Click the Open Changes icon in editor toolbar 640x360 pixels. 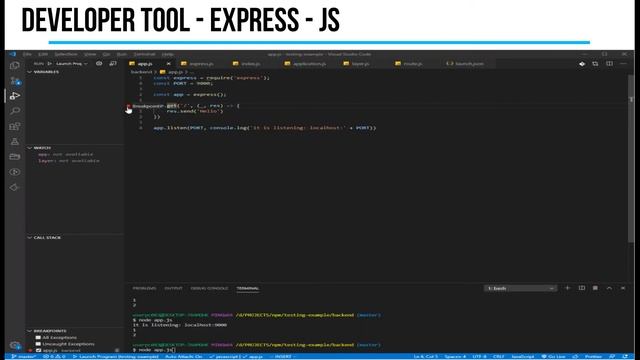click(x=582, y=64)
